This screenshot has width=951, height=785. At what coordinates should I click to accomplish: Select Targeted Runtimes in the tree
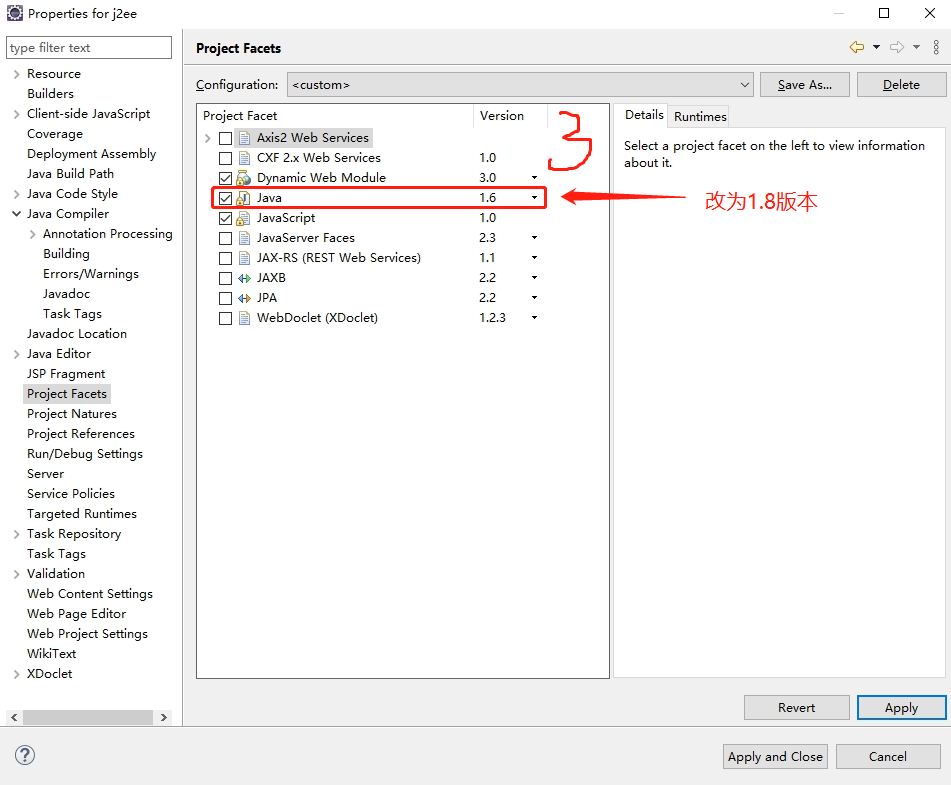click(82, 514)
